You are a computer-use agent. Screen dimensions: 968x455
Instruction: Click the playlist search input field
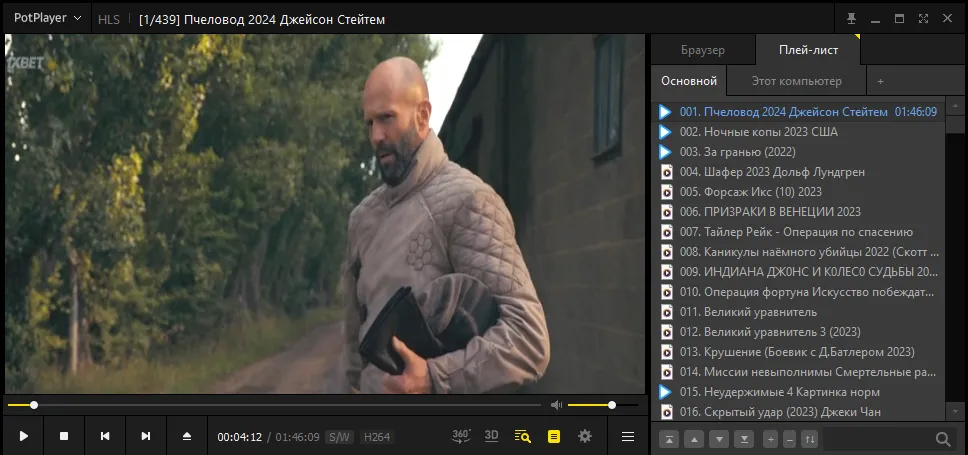pos(878,440)
